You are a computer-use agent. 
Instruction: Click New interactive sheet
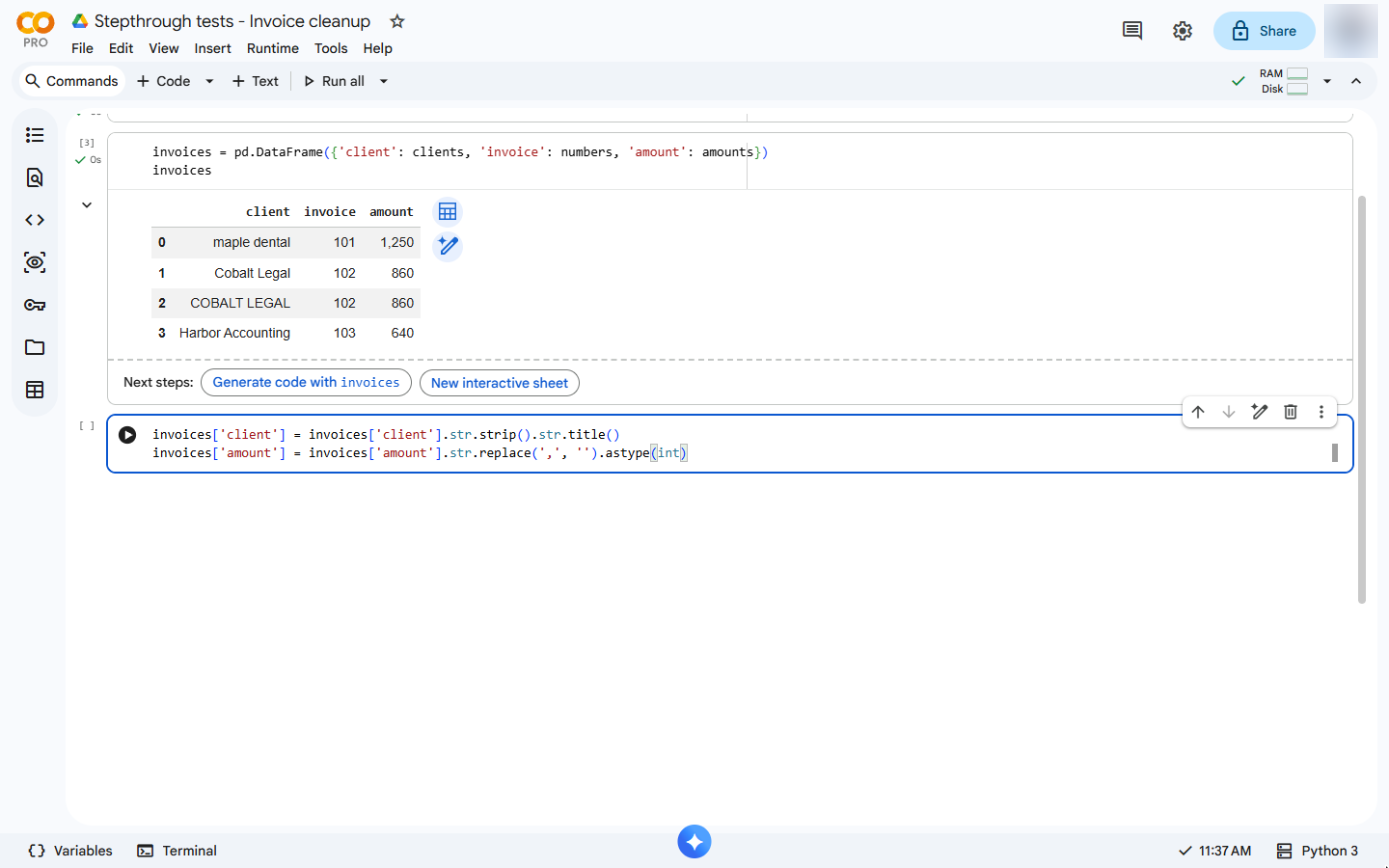pos(499,383)
